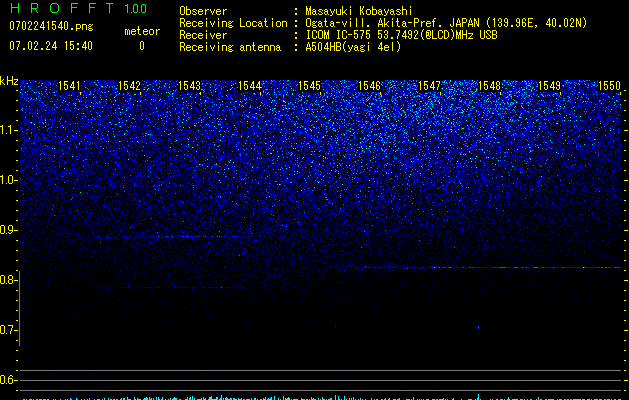Click the 1544 time marker
629x400 pixels.
[250, 86]
